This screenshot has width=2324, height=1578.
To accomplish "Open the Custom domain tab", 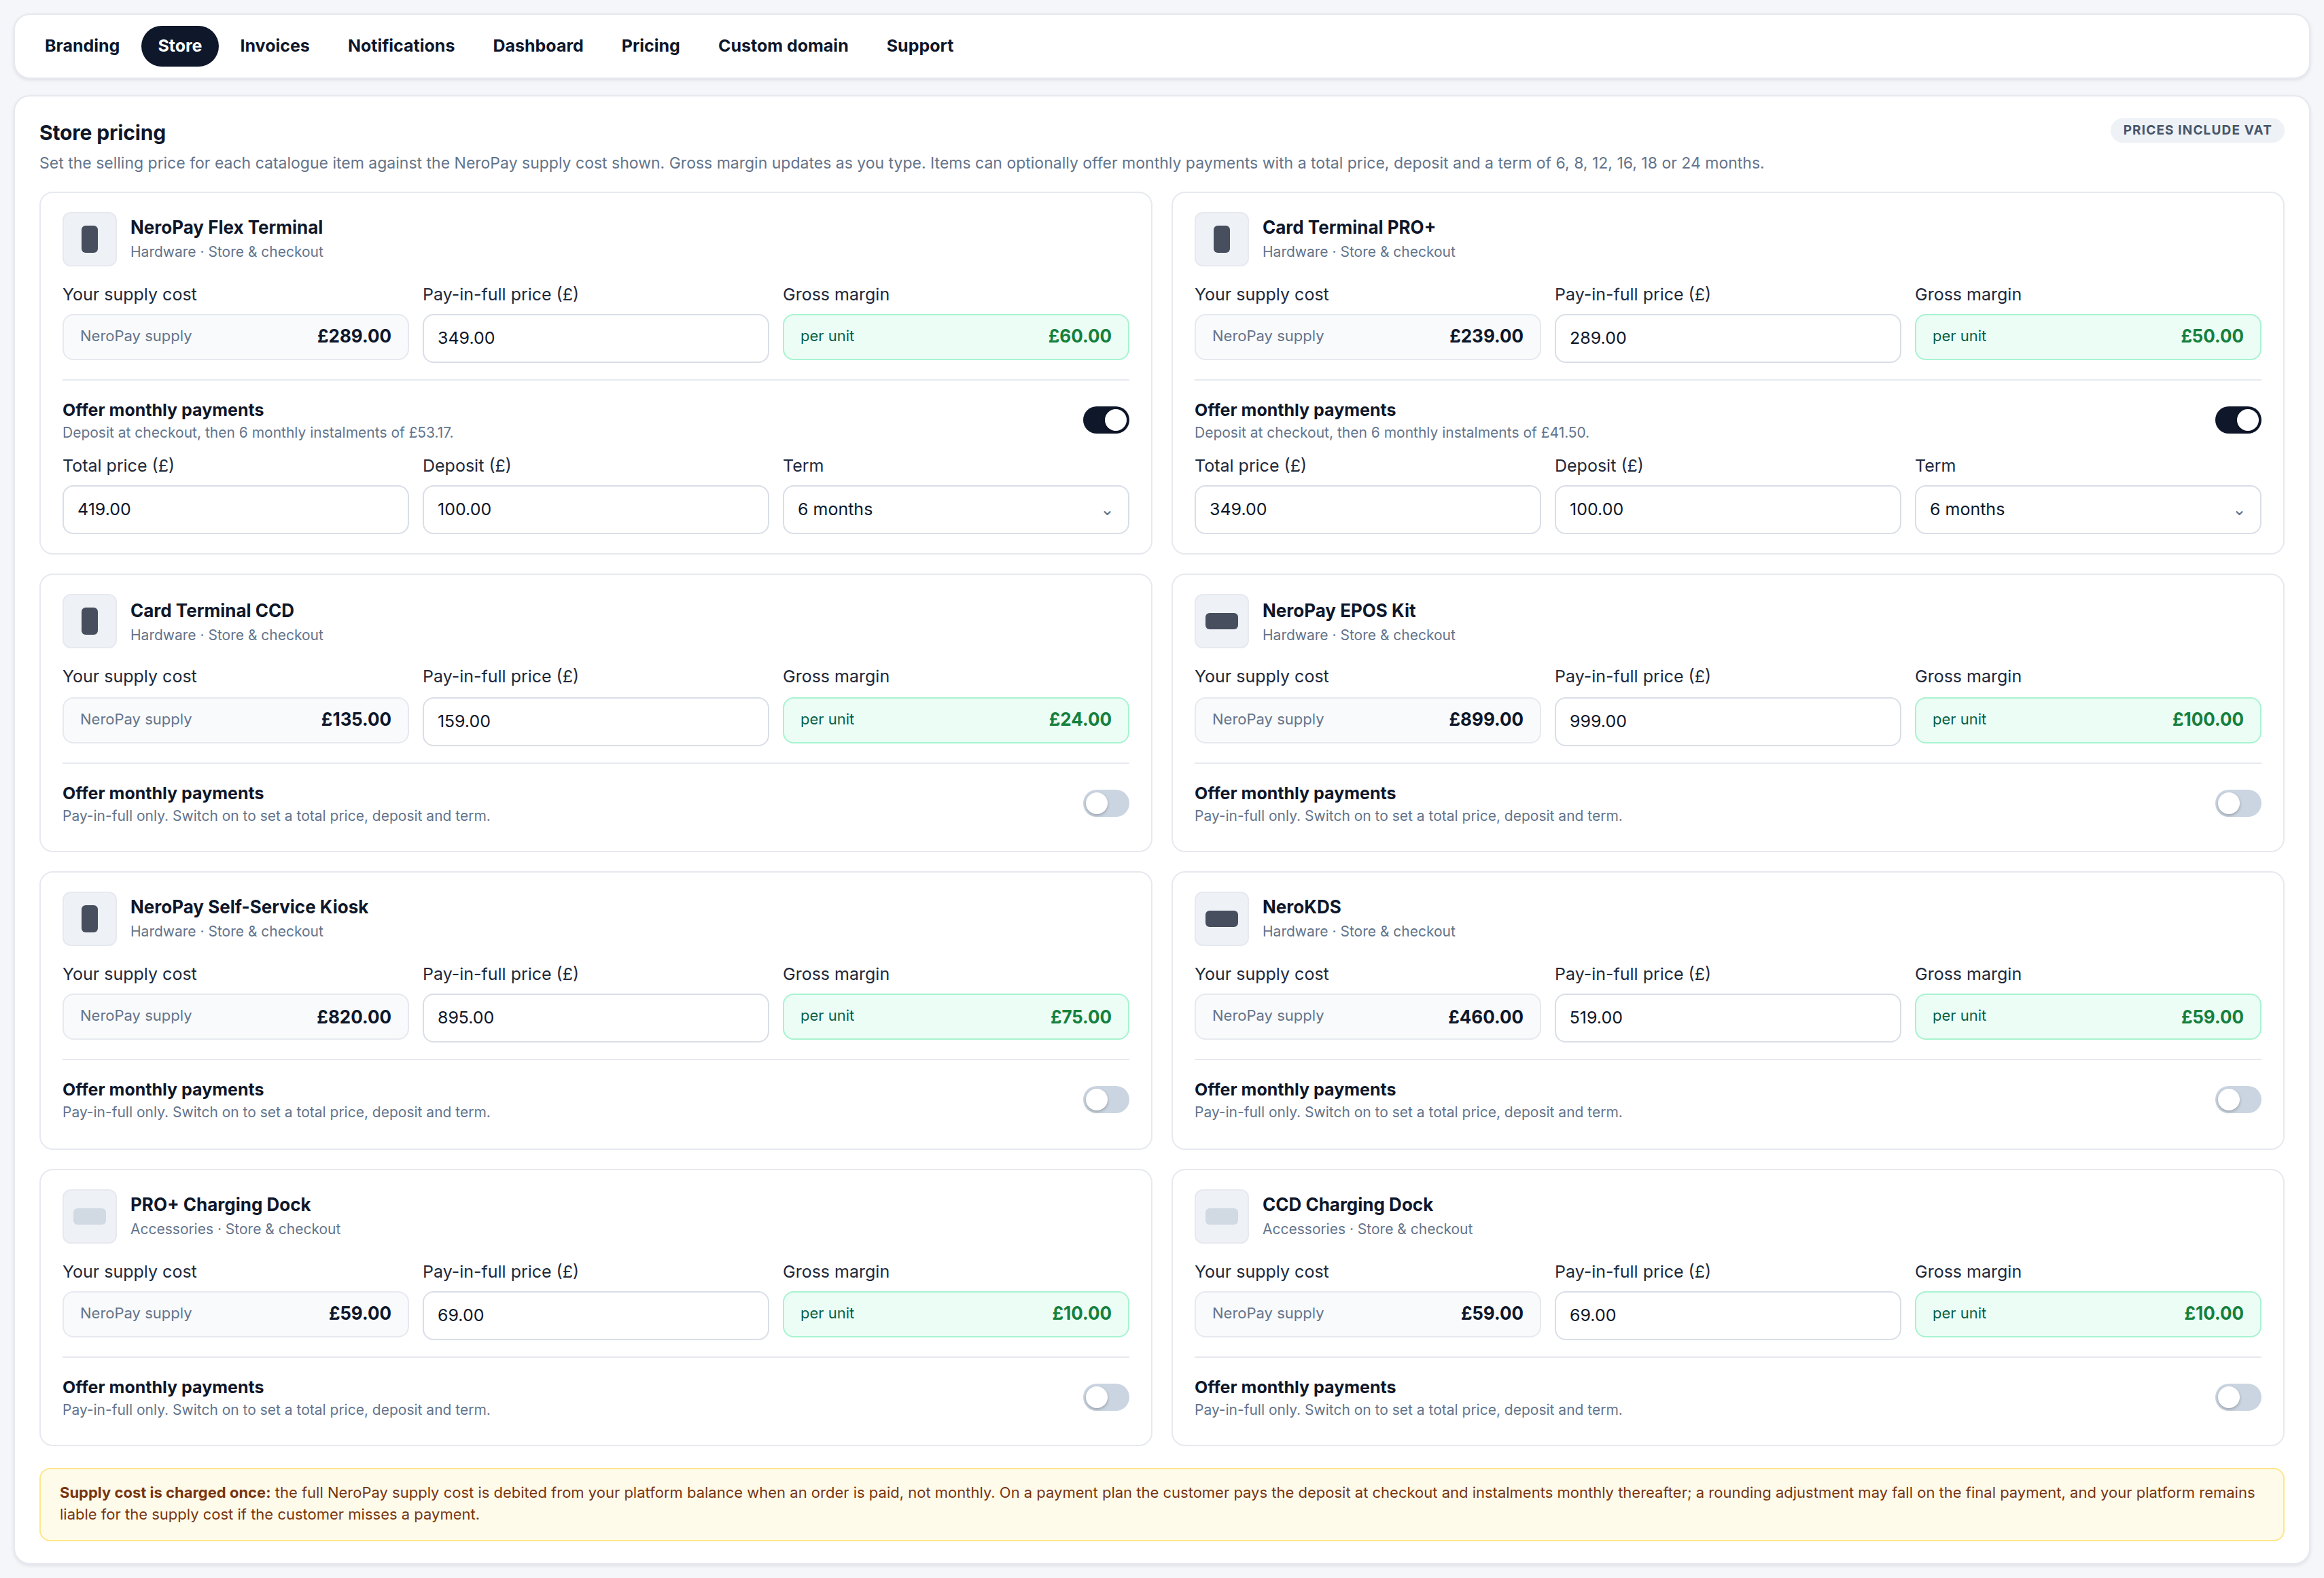I will click(x=783, y=46).
